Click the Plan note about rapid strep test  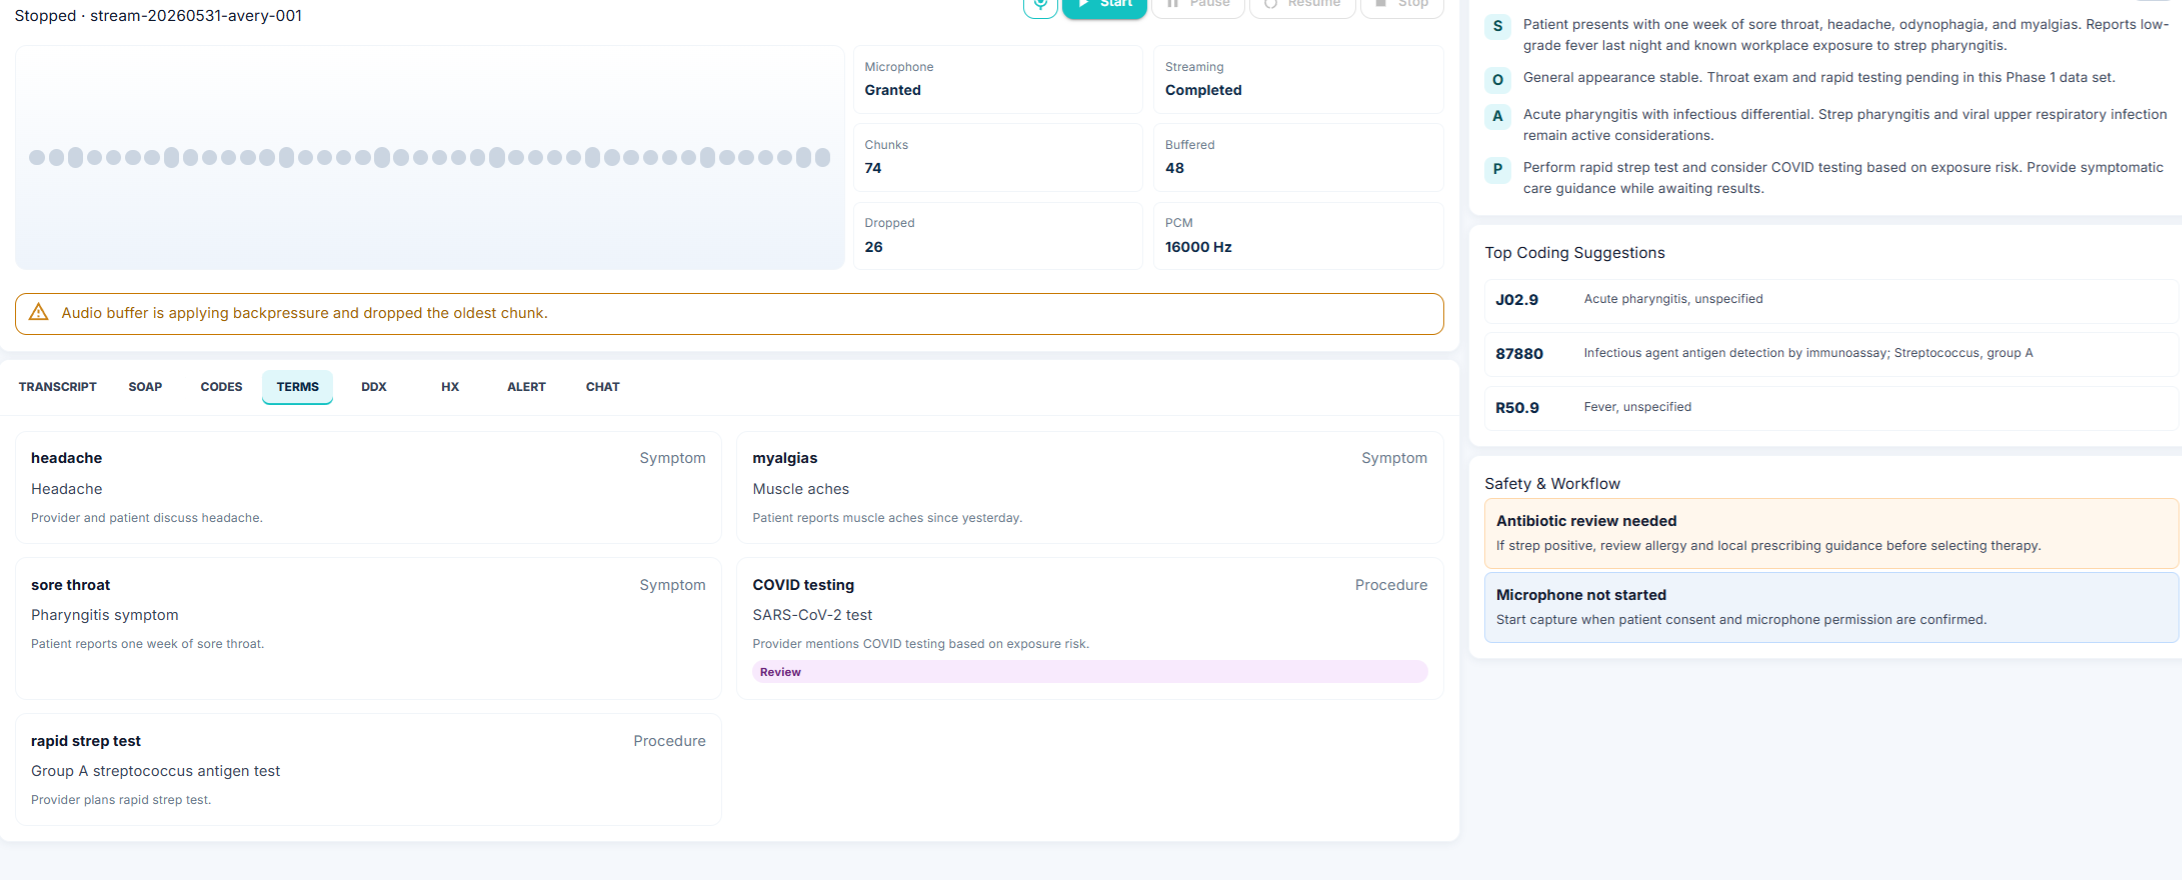1843,178
